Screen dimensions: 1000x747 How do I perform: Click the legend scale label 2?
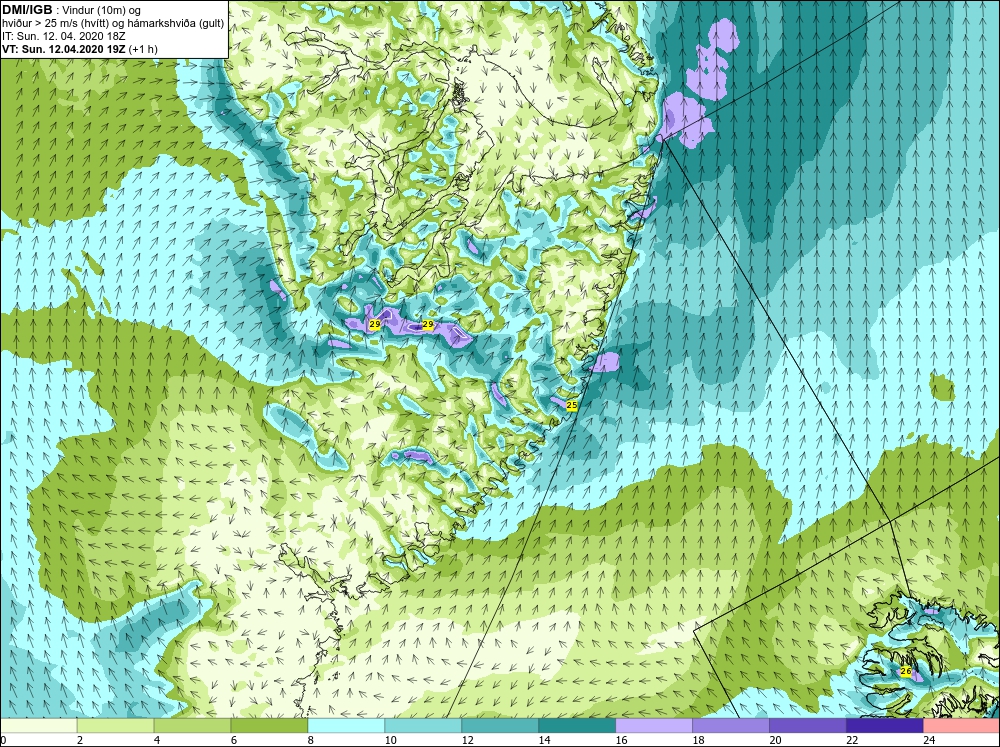tap(80, 740)
